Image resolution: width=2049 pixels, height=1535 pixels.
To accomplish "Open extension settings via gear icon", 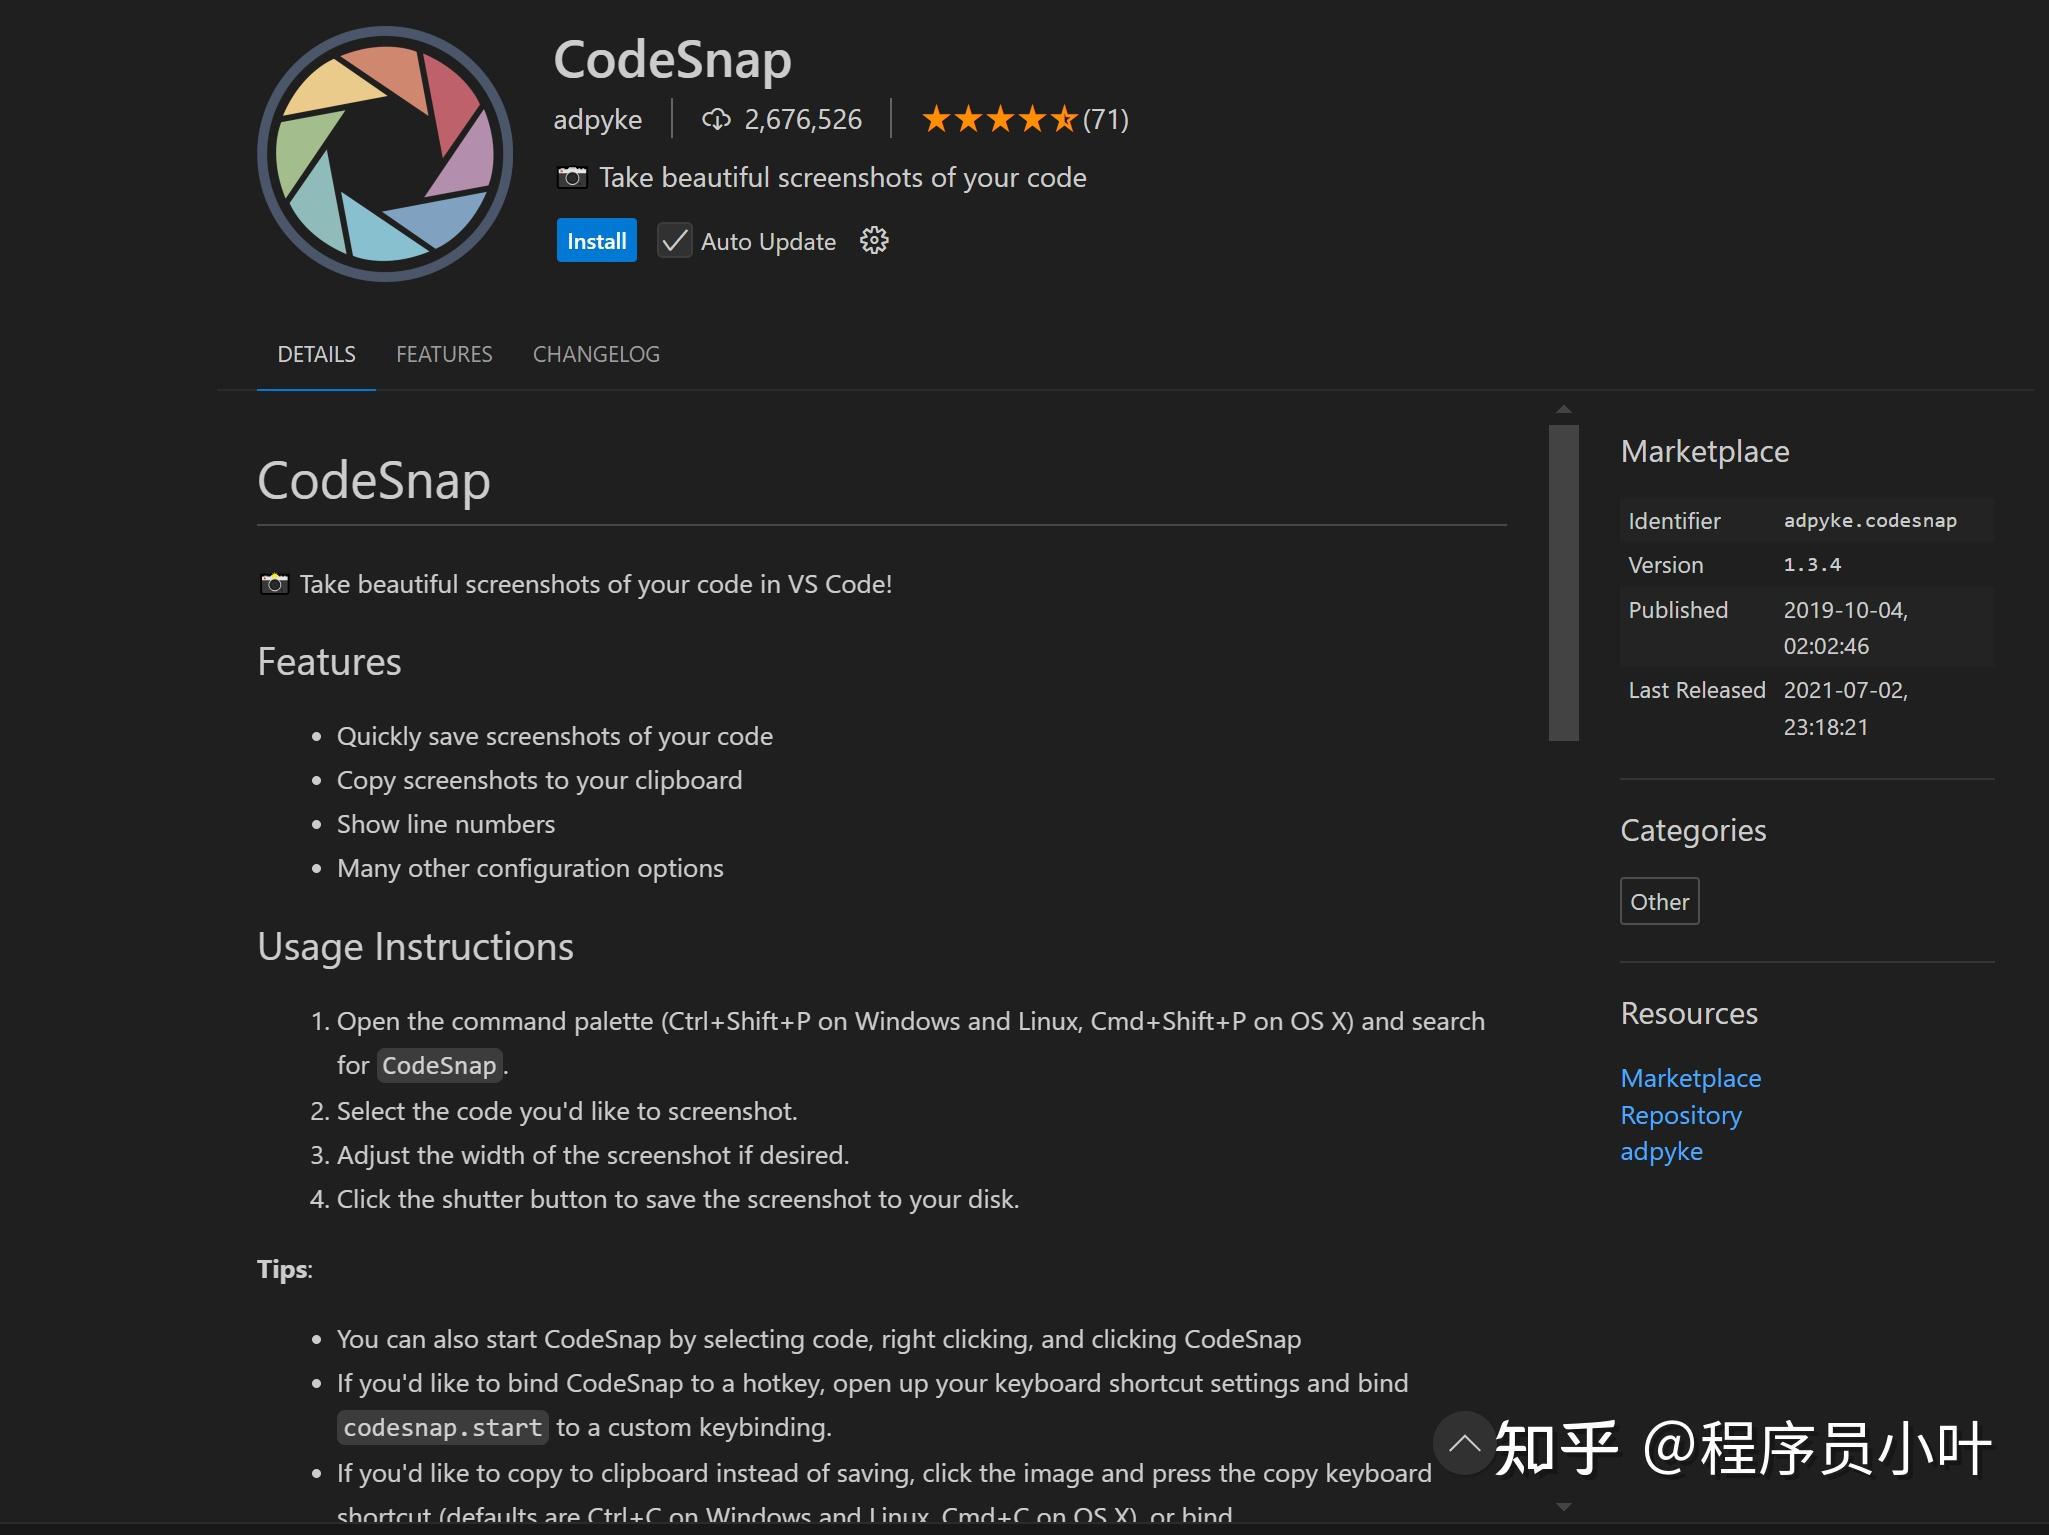I will pyautogui.click(x=873, y=240).
